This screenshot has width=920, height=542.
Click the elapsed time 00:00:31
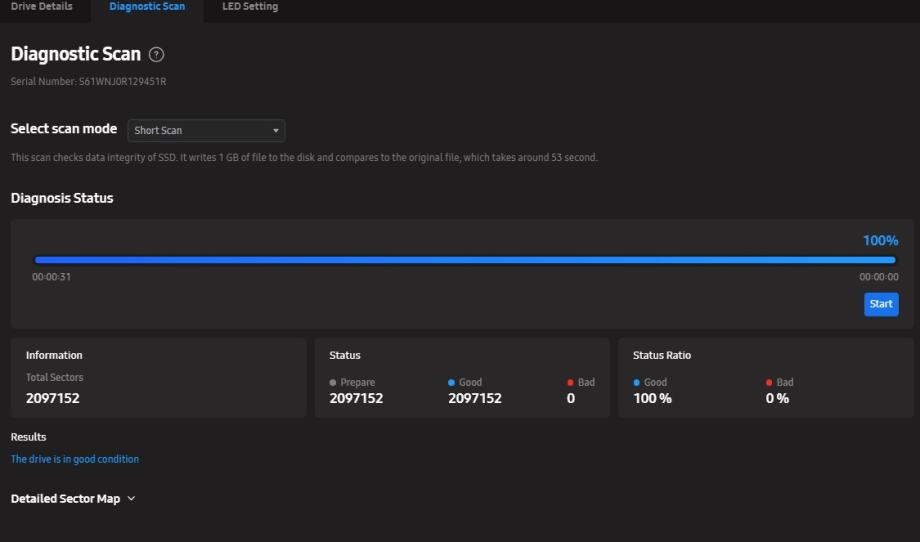tap(51, 277)
